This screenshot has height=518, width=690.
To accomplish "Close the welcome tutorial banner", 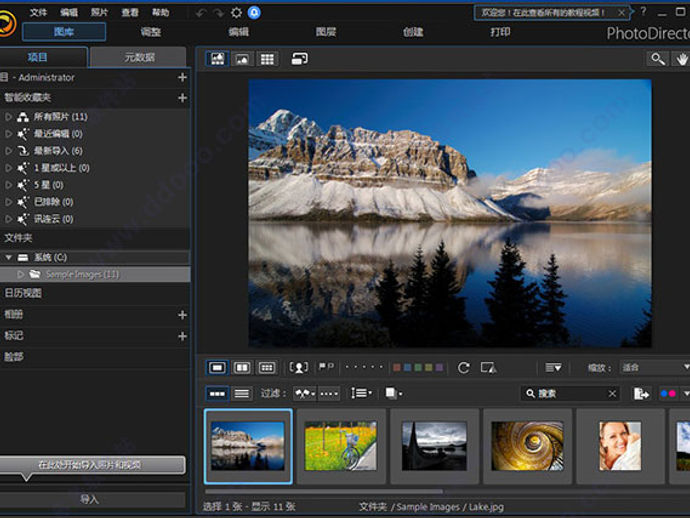I will 621,12.
